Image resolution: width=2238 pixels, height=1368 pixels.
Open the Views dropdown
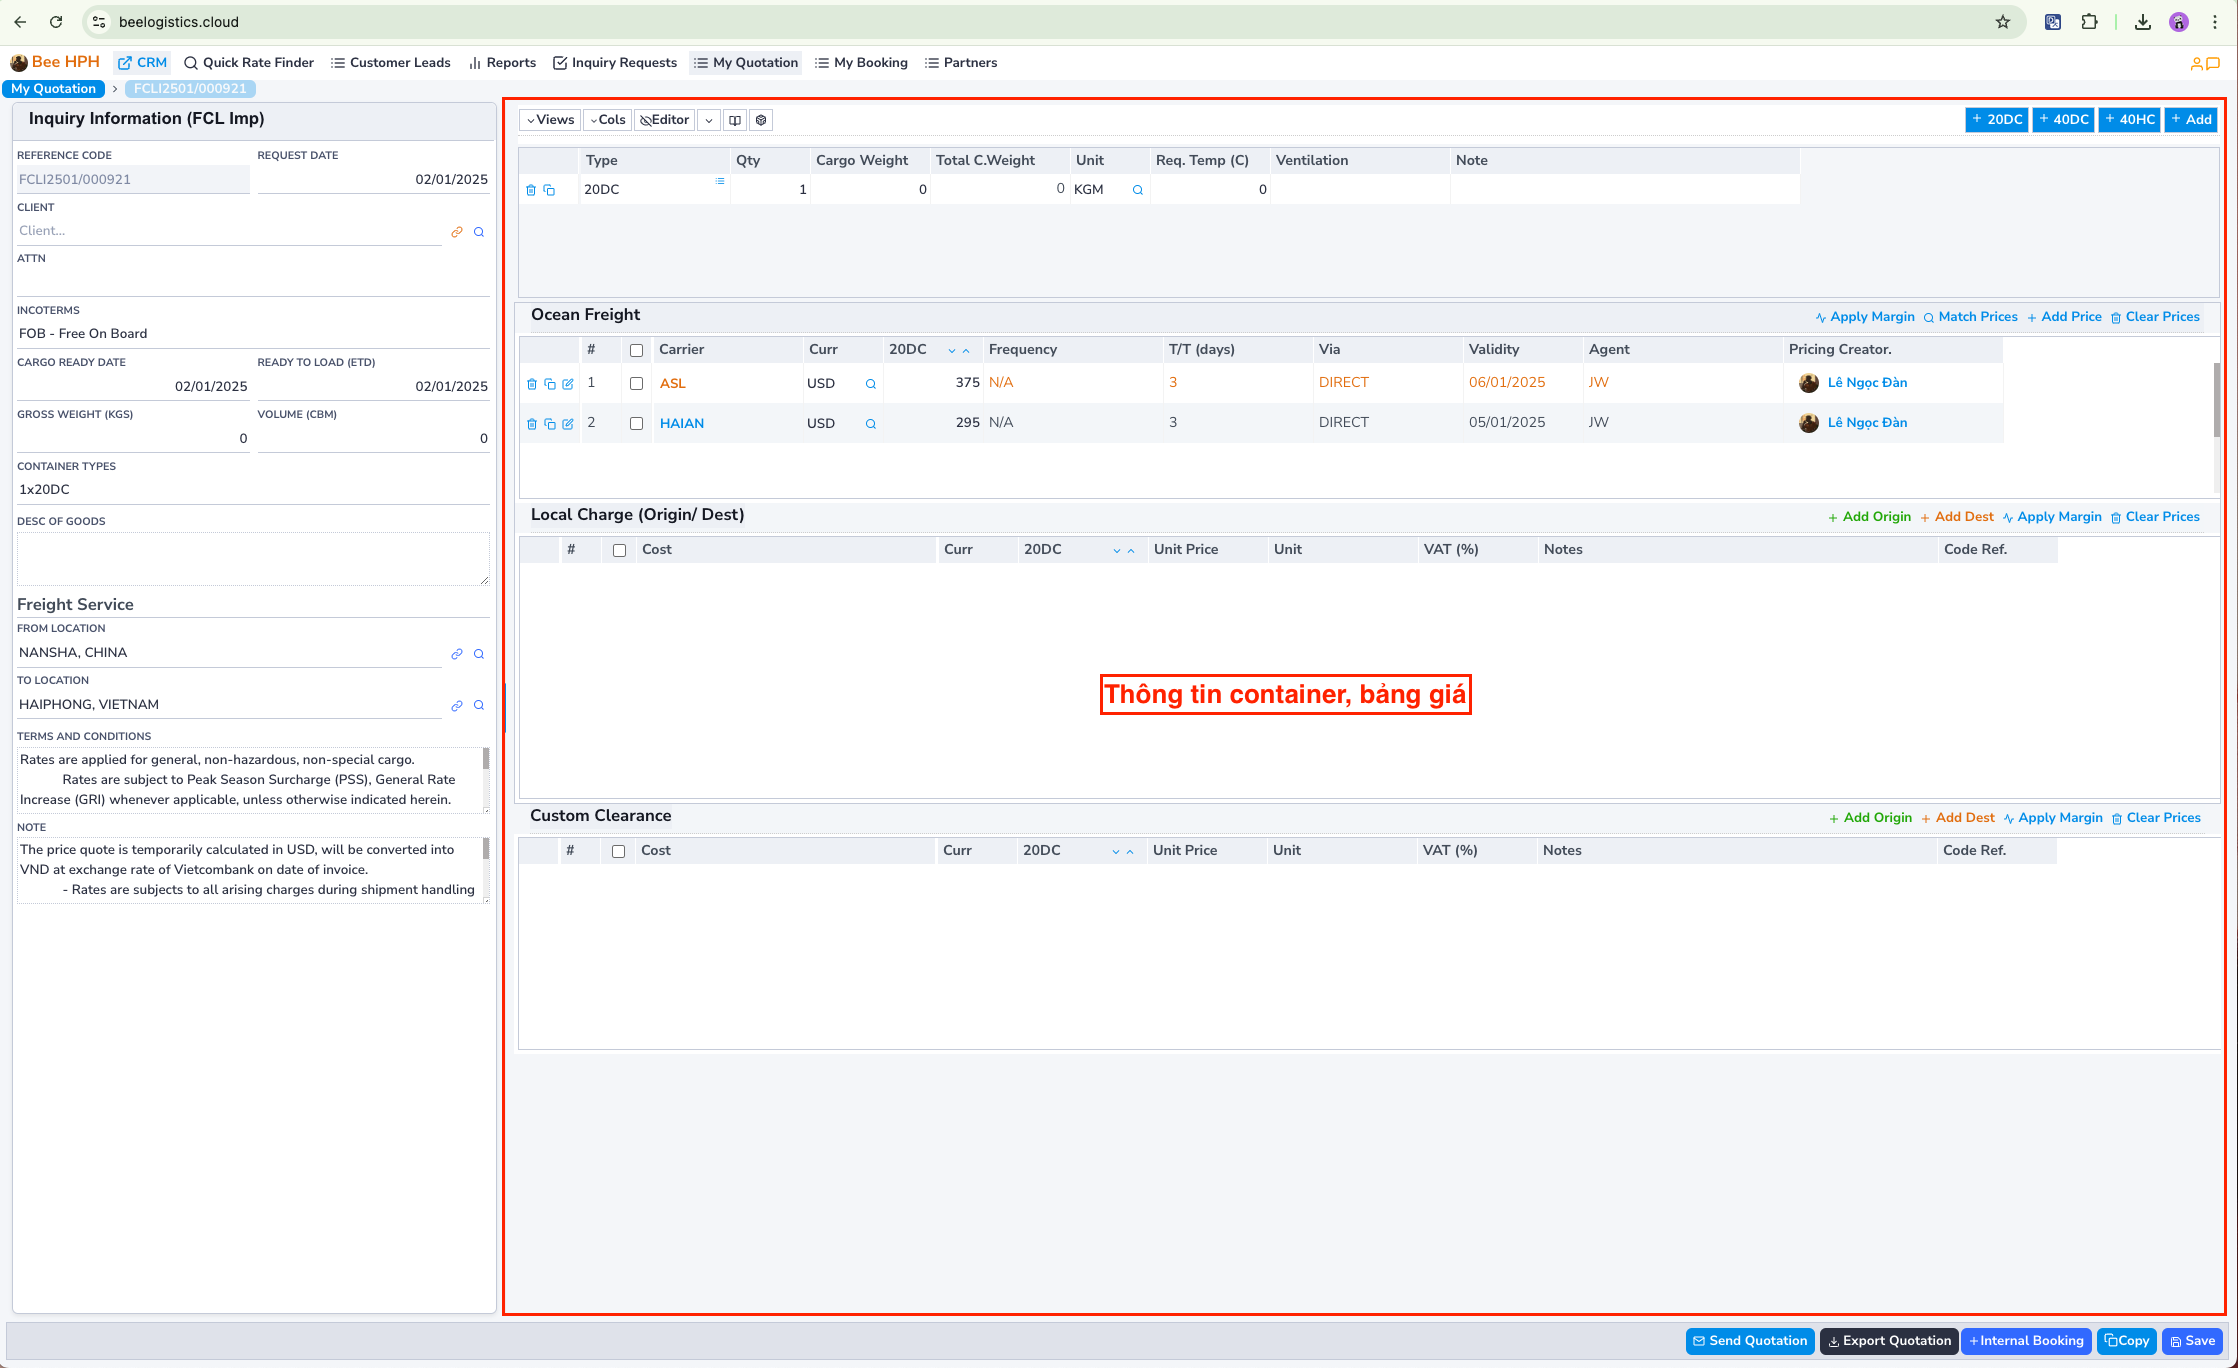click(549, 119)
